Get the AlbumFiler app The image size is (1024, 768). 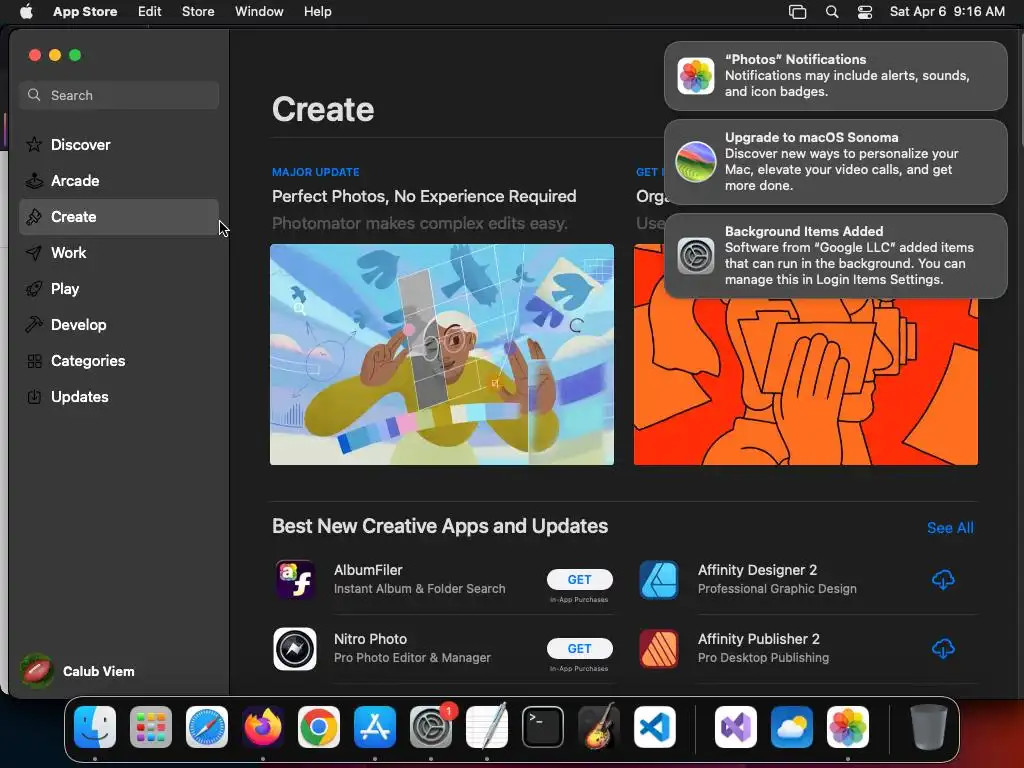pyautogui.click(x=579, y=579)
